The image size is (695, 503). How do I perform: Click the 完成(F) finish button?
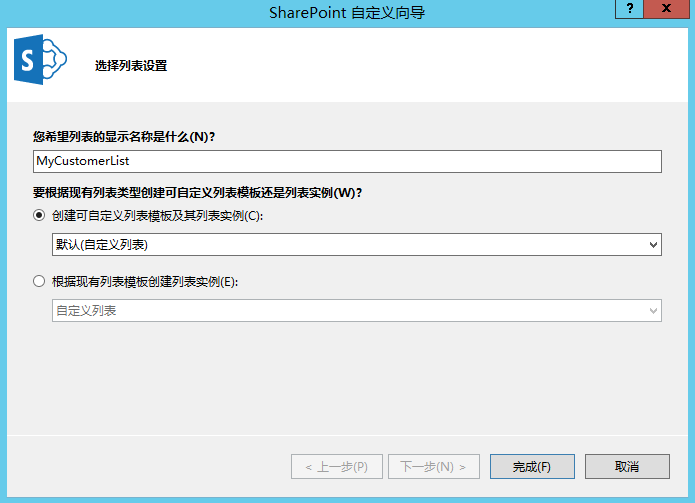[532, 466]
